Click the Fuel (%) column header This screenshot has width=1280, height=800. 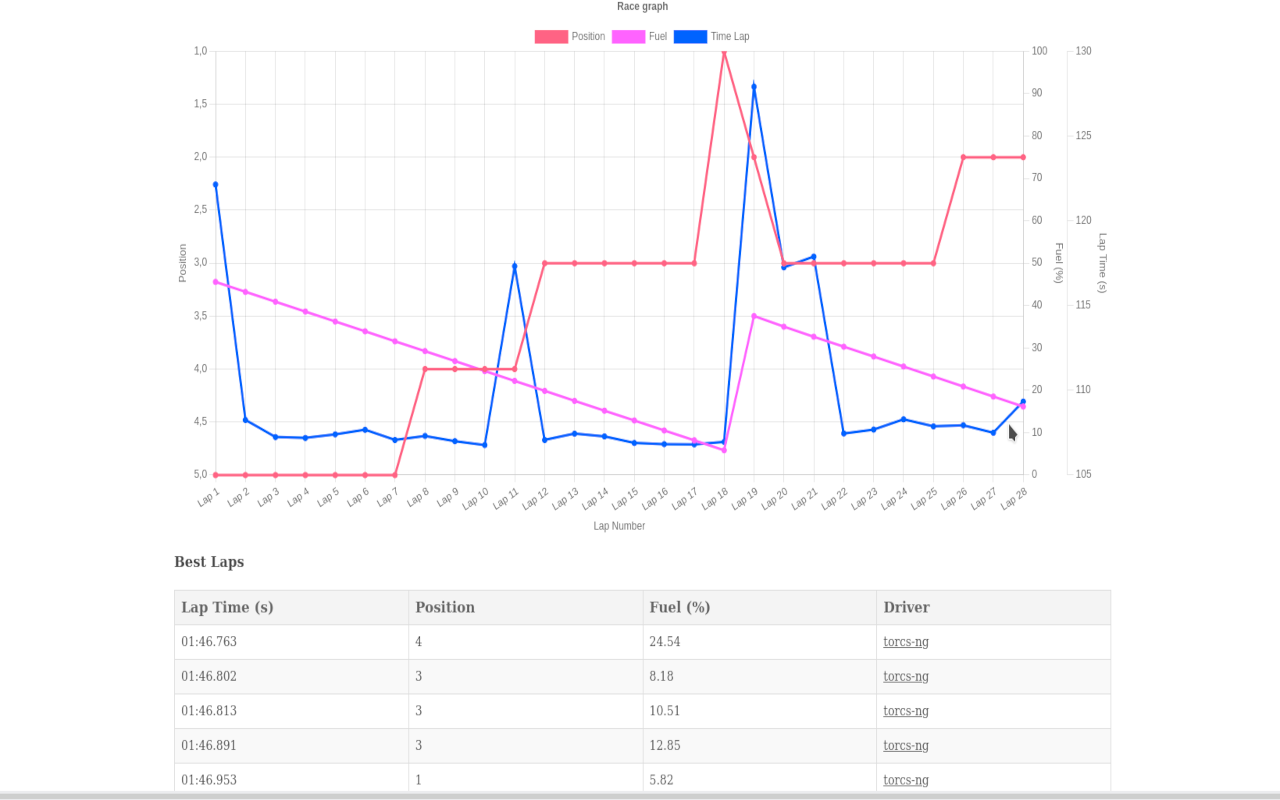point(760,607)
